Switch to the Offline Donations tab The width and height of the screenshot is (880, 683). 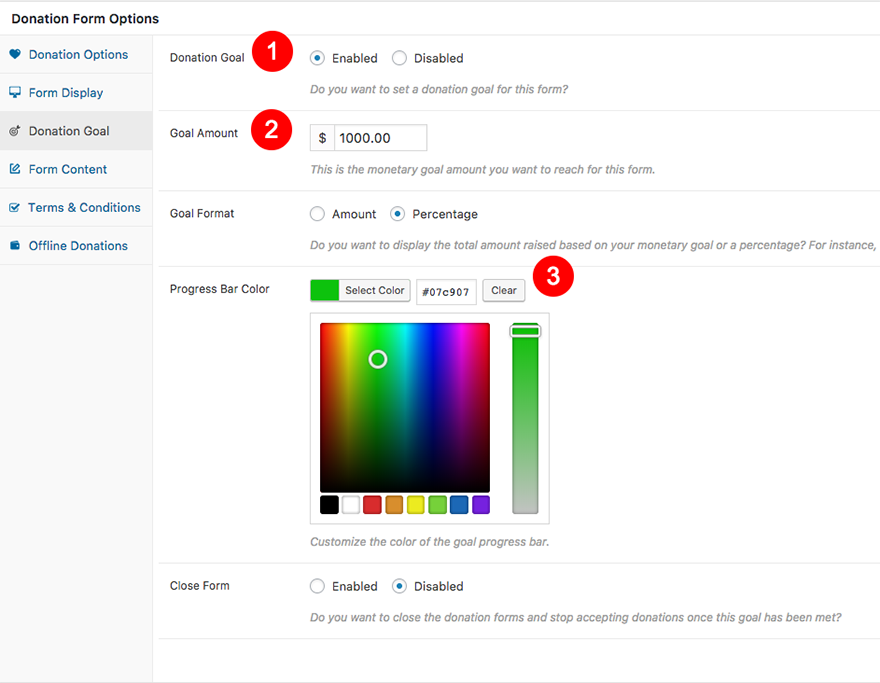pos(78,246)
